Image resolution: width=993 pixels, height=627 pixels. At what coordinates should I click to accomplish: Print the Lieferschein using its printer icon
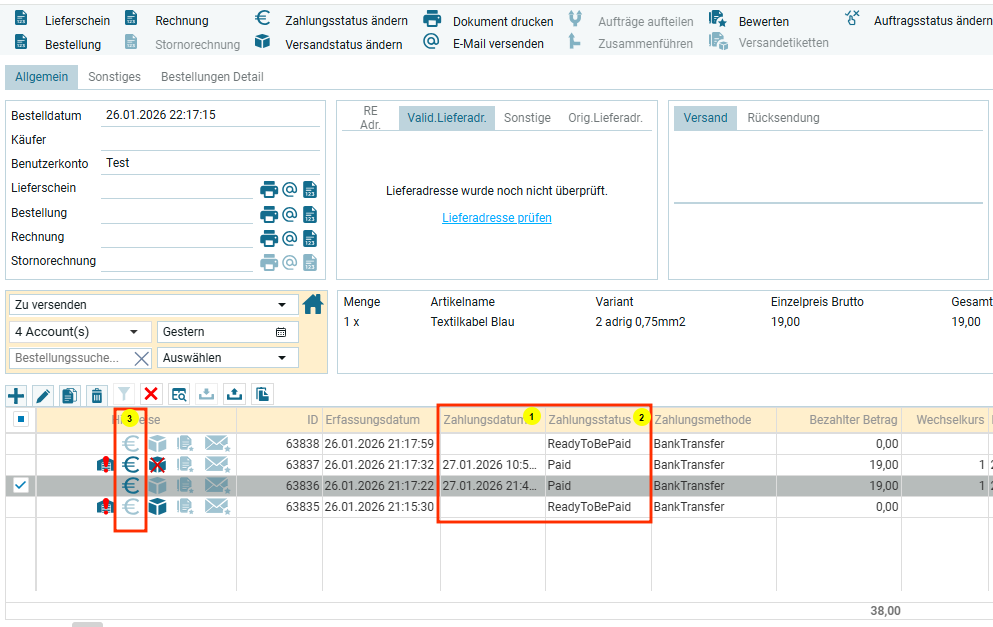268,189
